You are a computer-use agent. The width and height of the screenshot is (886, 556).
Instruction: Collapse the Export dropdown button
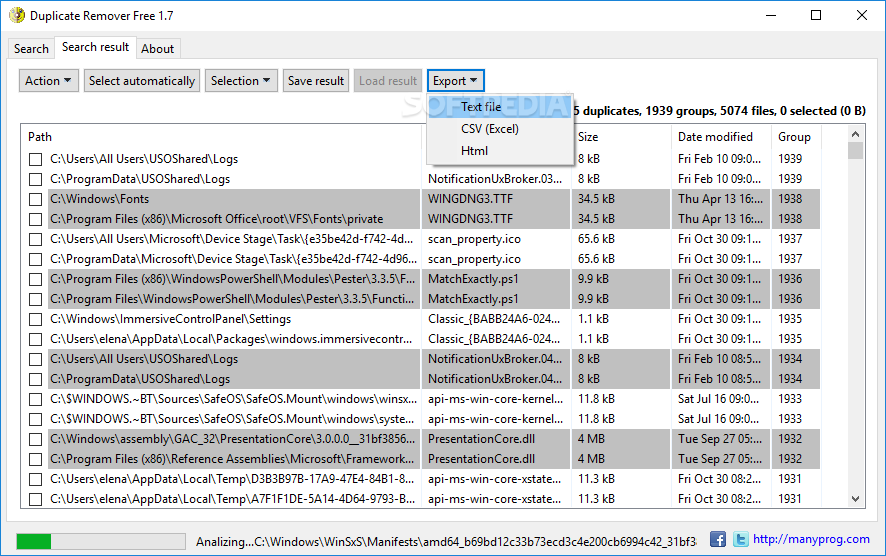click(455, 81)
